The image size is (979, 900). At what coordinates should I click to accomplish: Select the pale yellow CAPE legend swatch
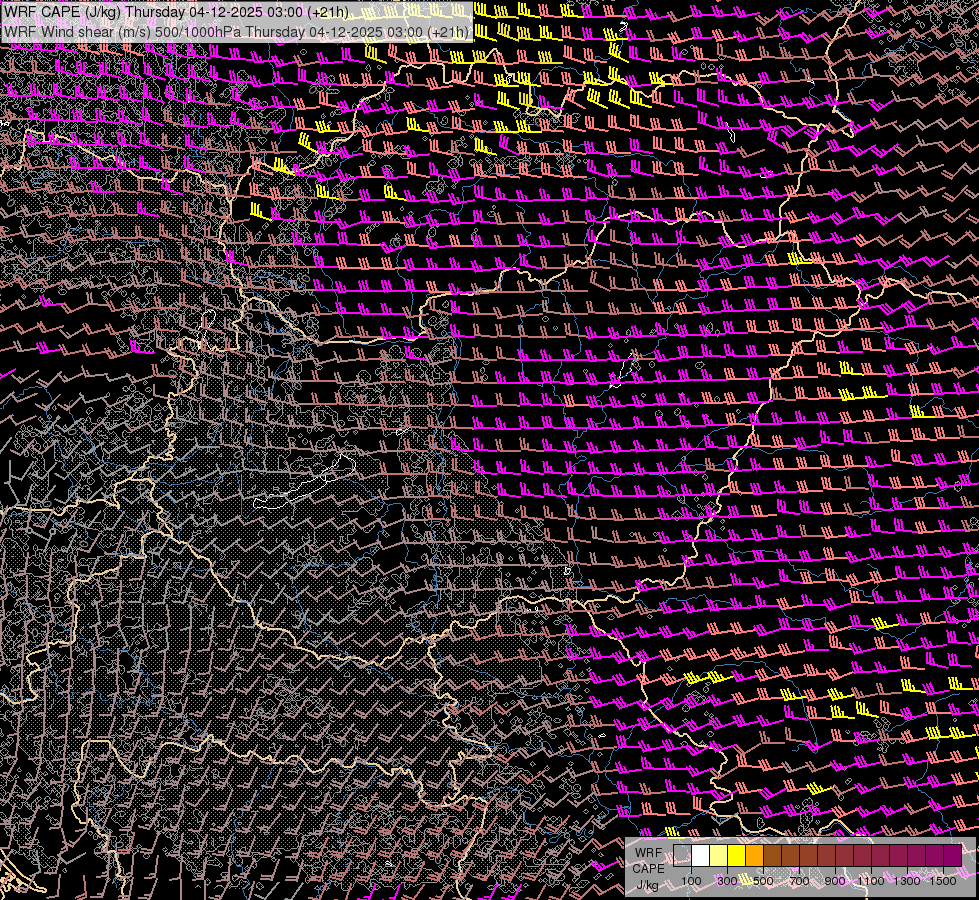click(719, 855)
